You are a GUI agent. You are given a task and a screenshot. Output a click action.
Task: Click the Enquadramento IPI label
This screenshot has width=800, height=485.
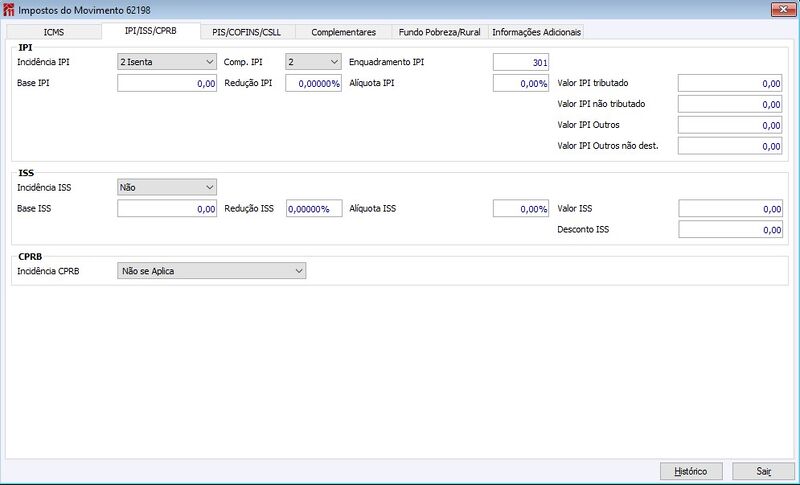386,62
